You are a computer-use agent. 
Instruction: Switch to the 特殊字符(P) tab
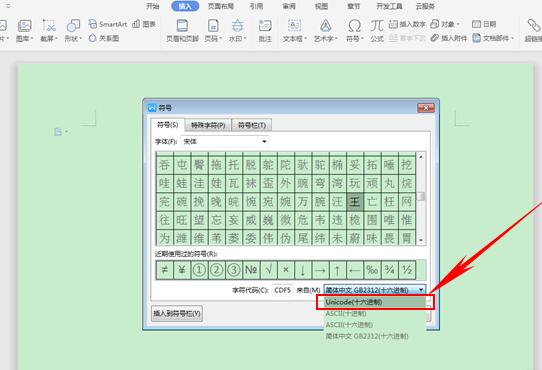[x=208, y=125]
